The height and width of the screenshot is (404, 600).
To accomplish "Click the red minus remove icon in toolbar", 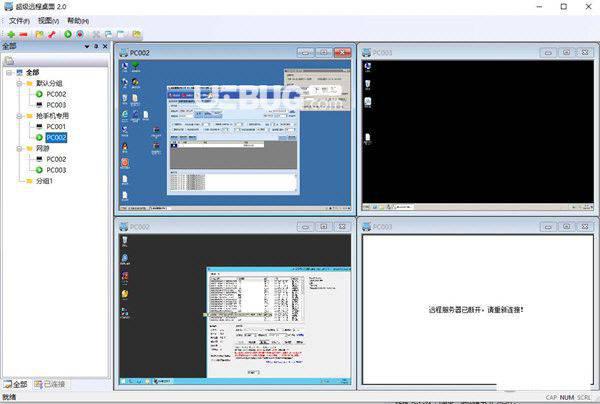I will point(24,34).
